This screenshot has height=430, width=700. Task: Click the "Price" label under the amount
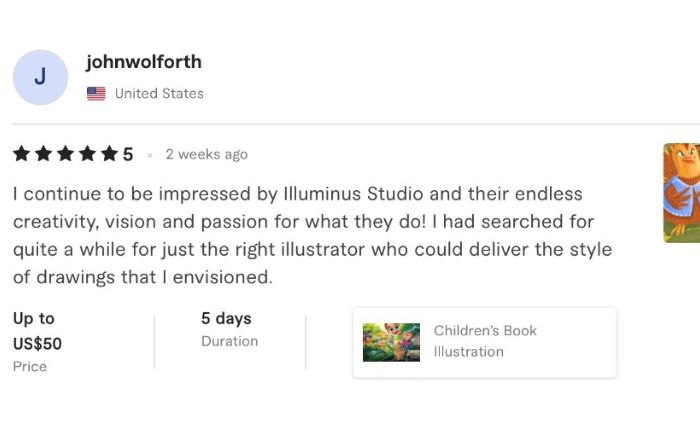tap(30, 367)
